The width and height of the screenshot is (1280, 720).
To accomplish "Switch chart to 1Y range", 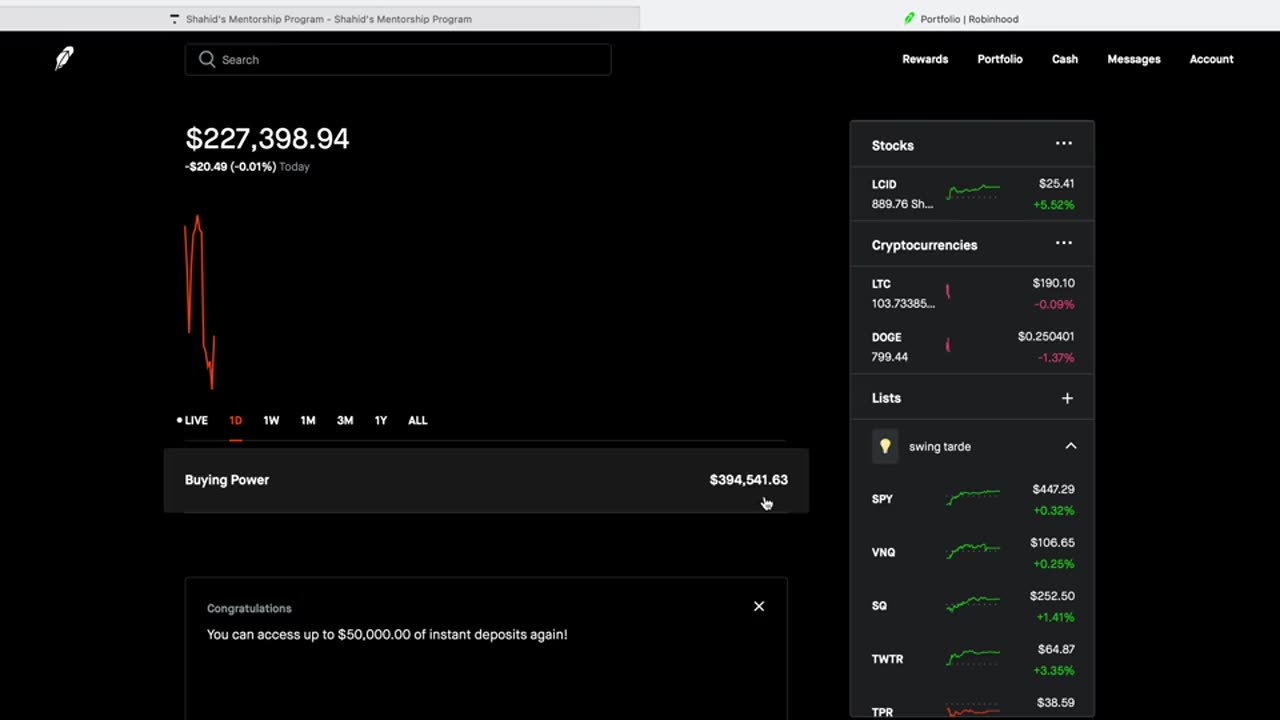I will tap(381, 420).
